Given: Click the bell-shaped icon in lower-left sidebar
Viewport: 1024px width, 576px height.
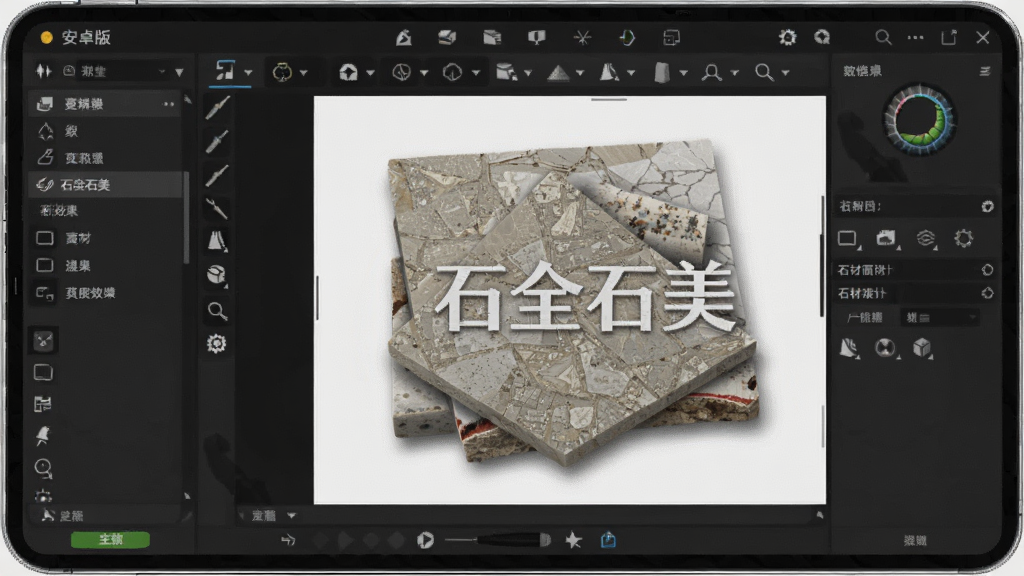Looking at the screenshot, I should (43, 436).
